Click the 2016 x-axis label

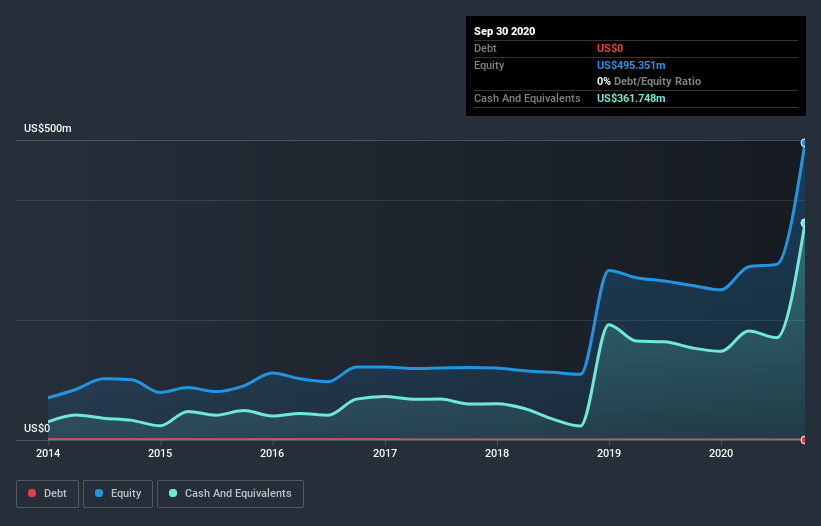pyautogui.click(x=272, y=453)
